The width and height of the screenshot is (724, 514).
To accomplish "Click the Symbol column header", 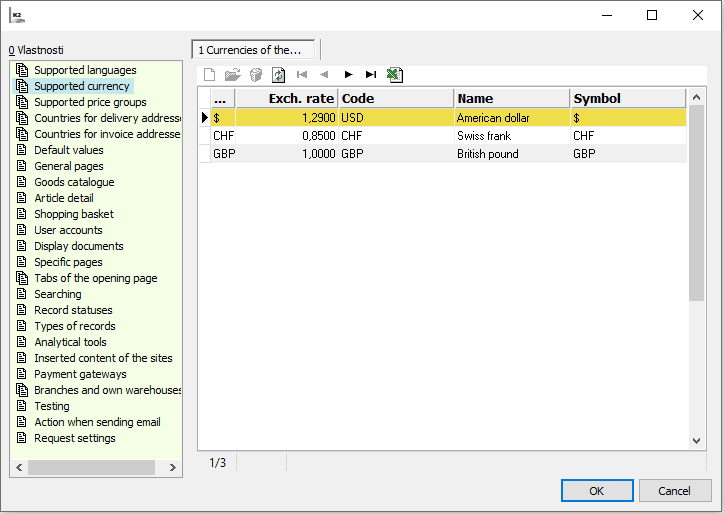I will [x=628, y=98].
